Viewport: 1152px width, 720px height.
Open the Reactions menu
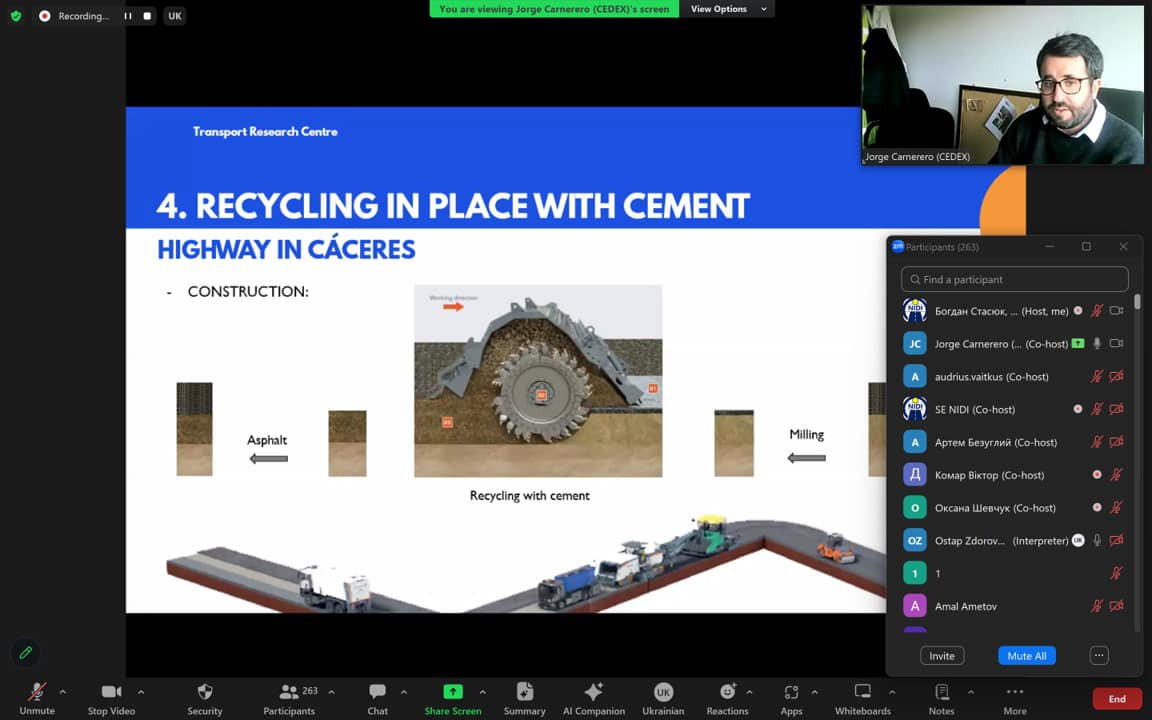point(727,697)
